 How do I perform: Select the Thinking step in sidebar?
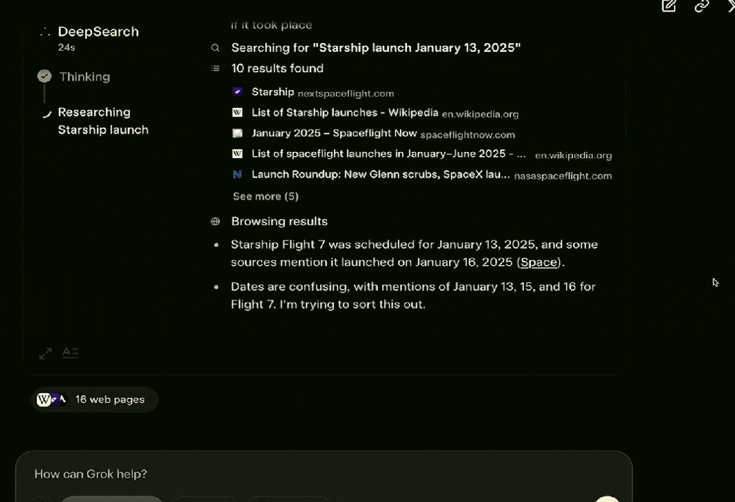click(84, 77)
